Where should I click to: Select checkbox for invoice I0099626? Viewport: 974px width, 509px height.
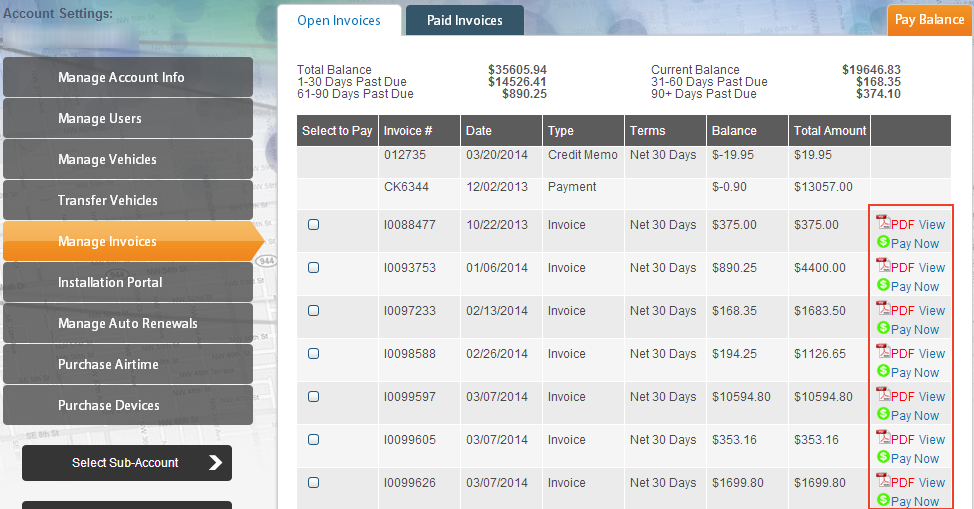(x=314, y=482)
